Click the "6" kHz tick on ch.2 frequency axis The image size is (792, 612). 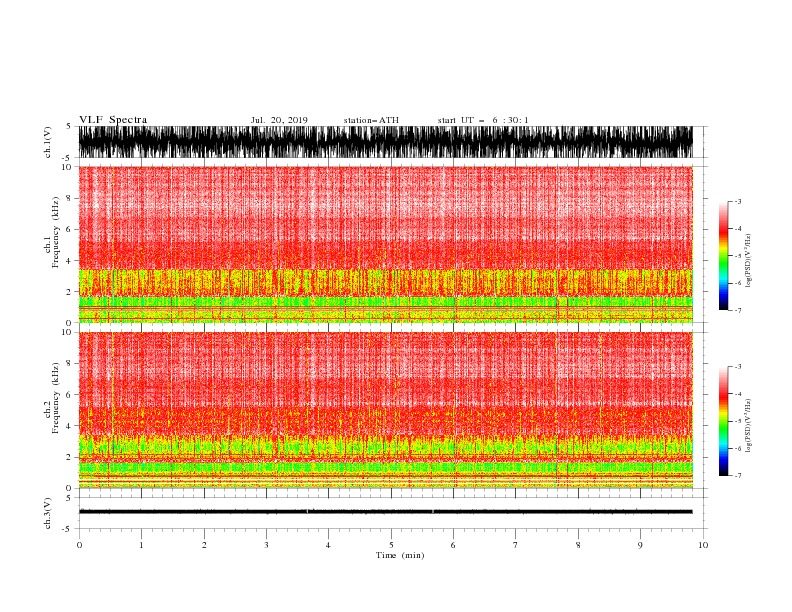69,395
